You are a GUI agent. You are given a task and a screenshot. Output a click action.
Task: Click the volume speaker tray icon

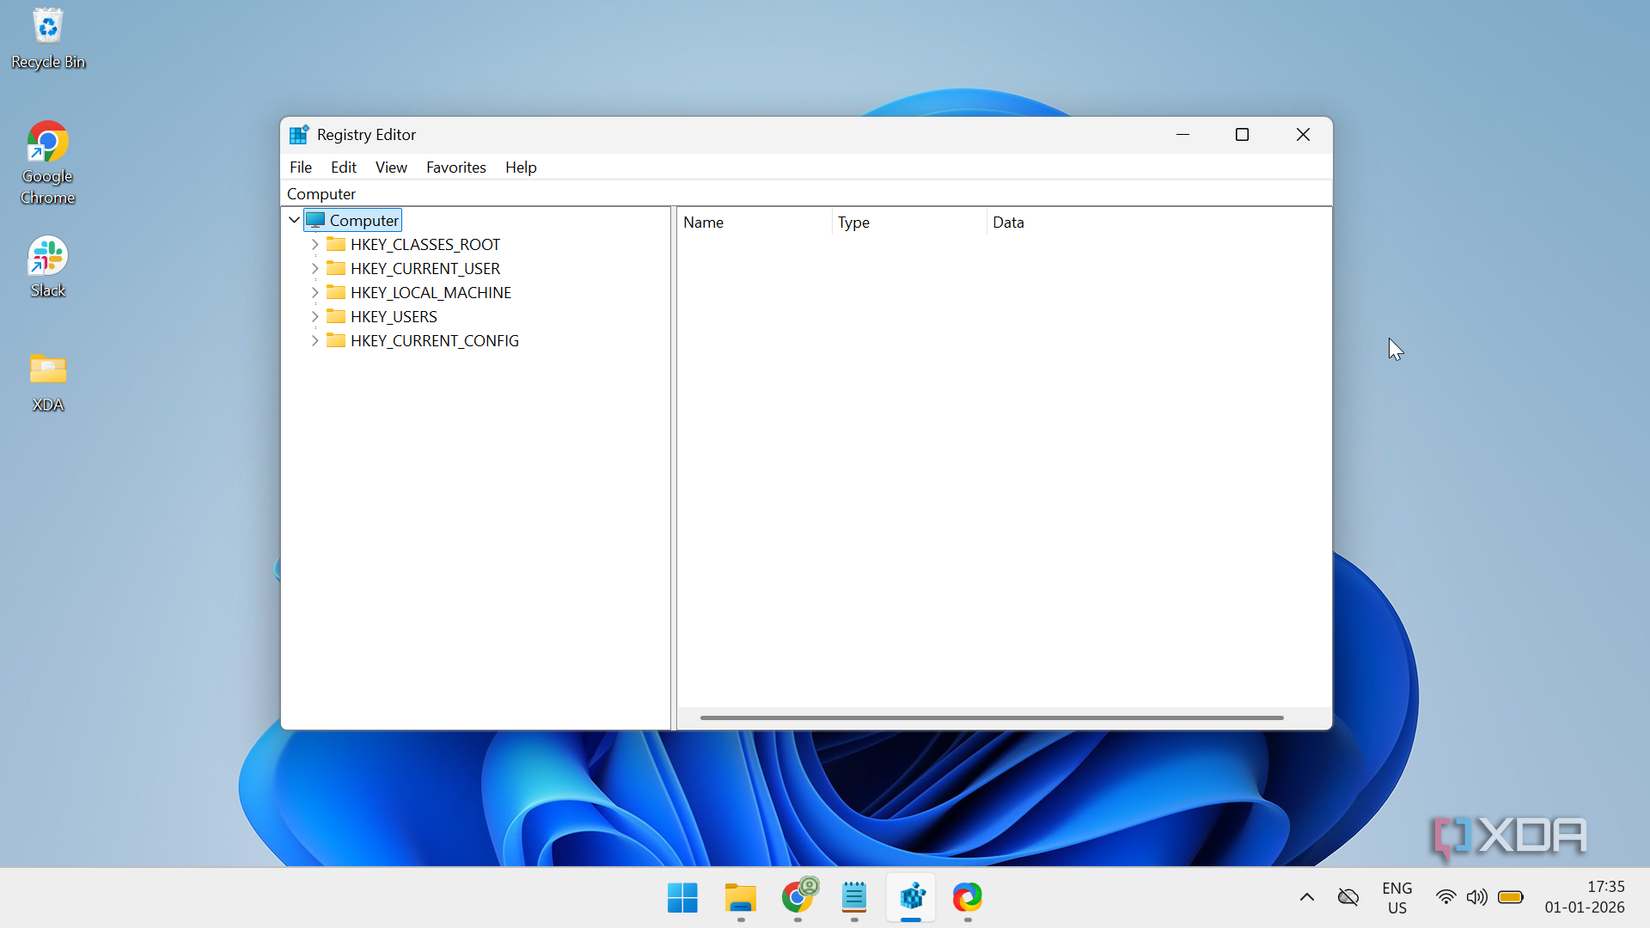(1477, 897)
